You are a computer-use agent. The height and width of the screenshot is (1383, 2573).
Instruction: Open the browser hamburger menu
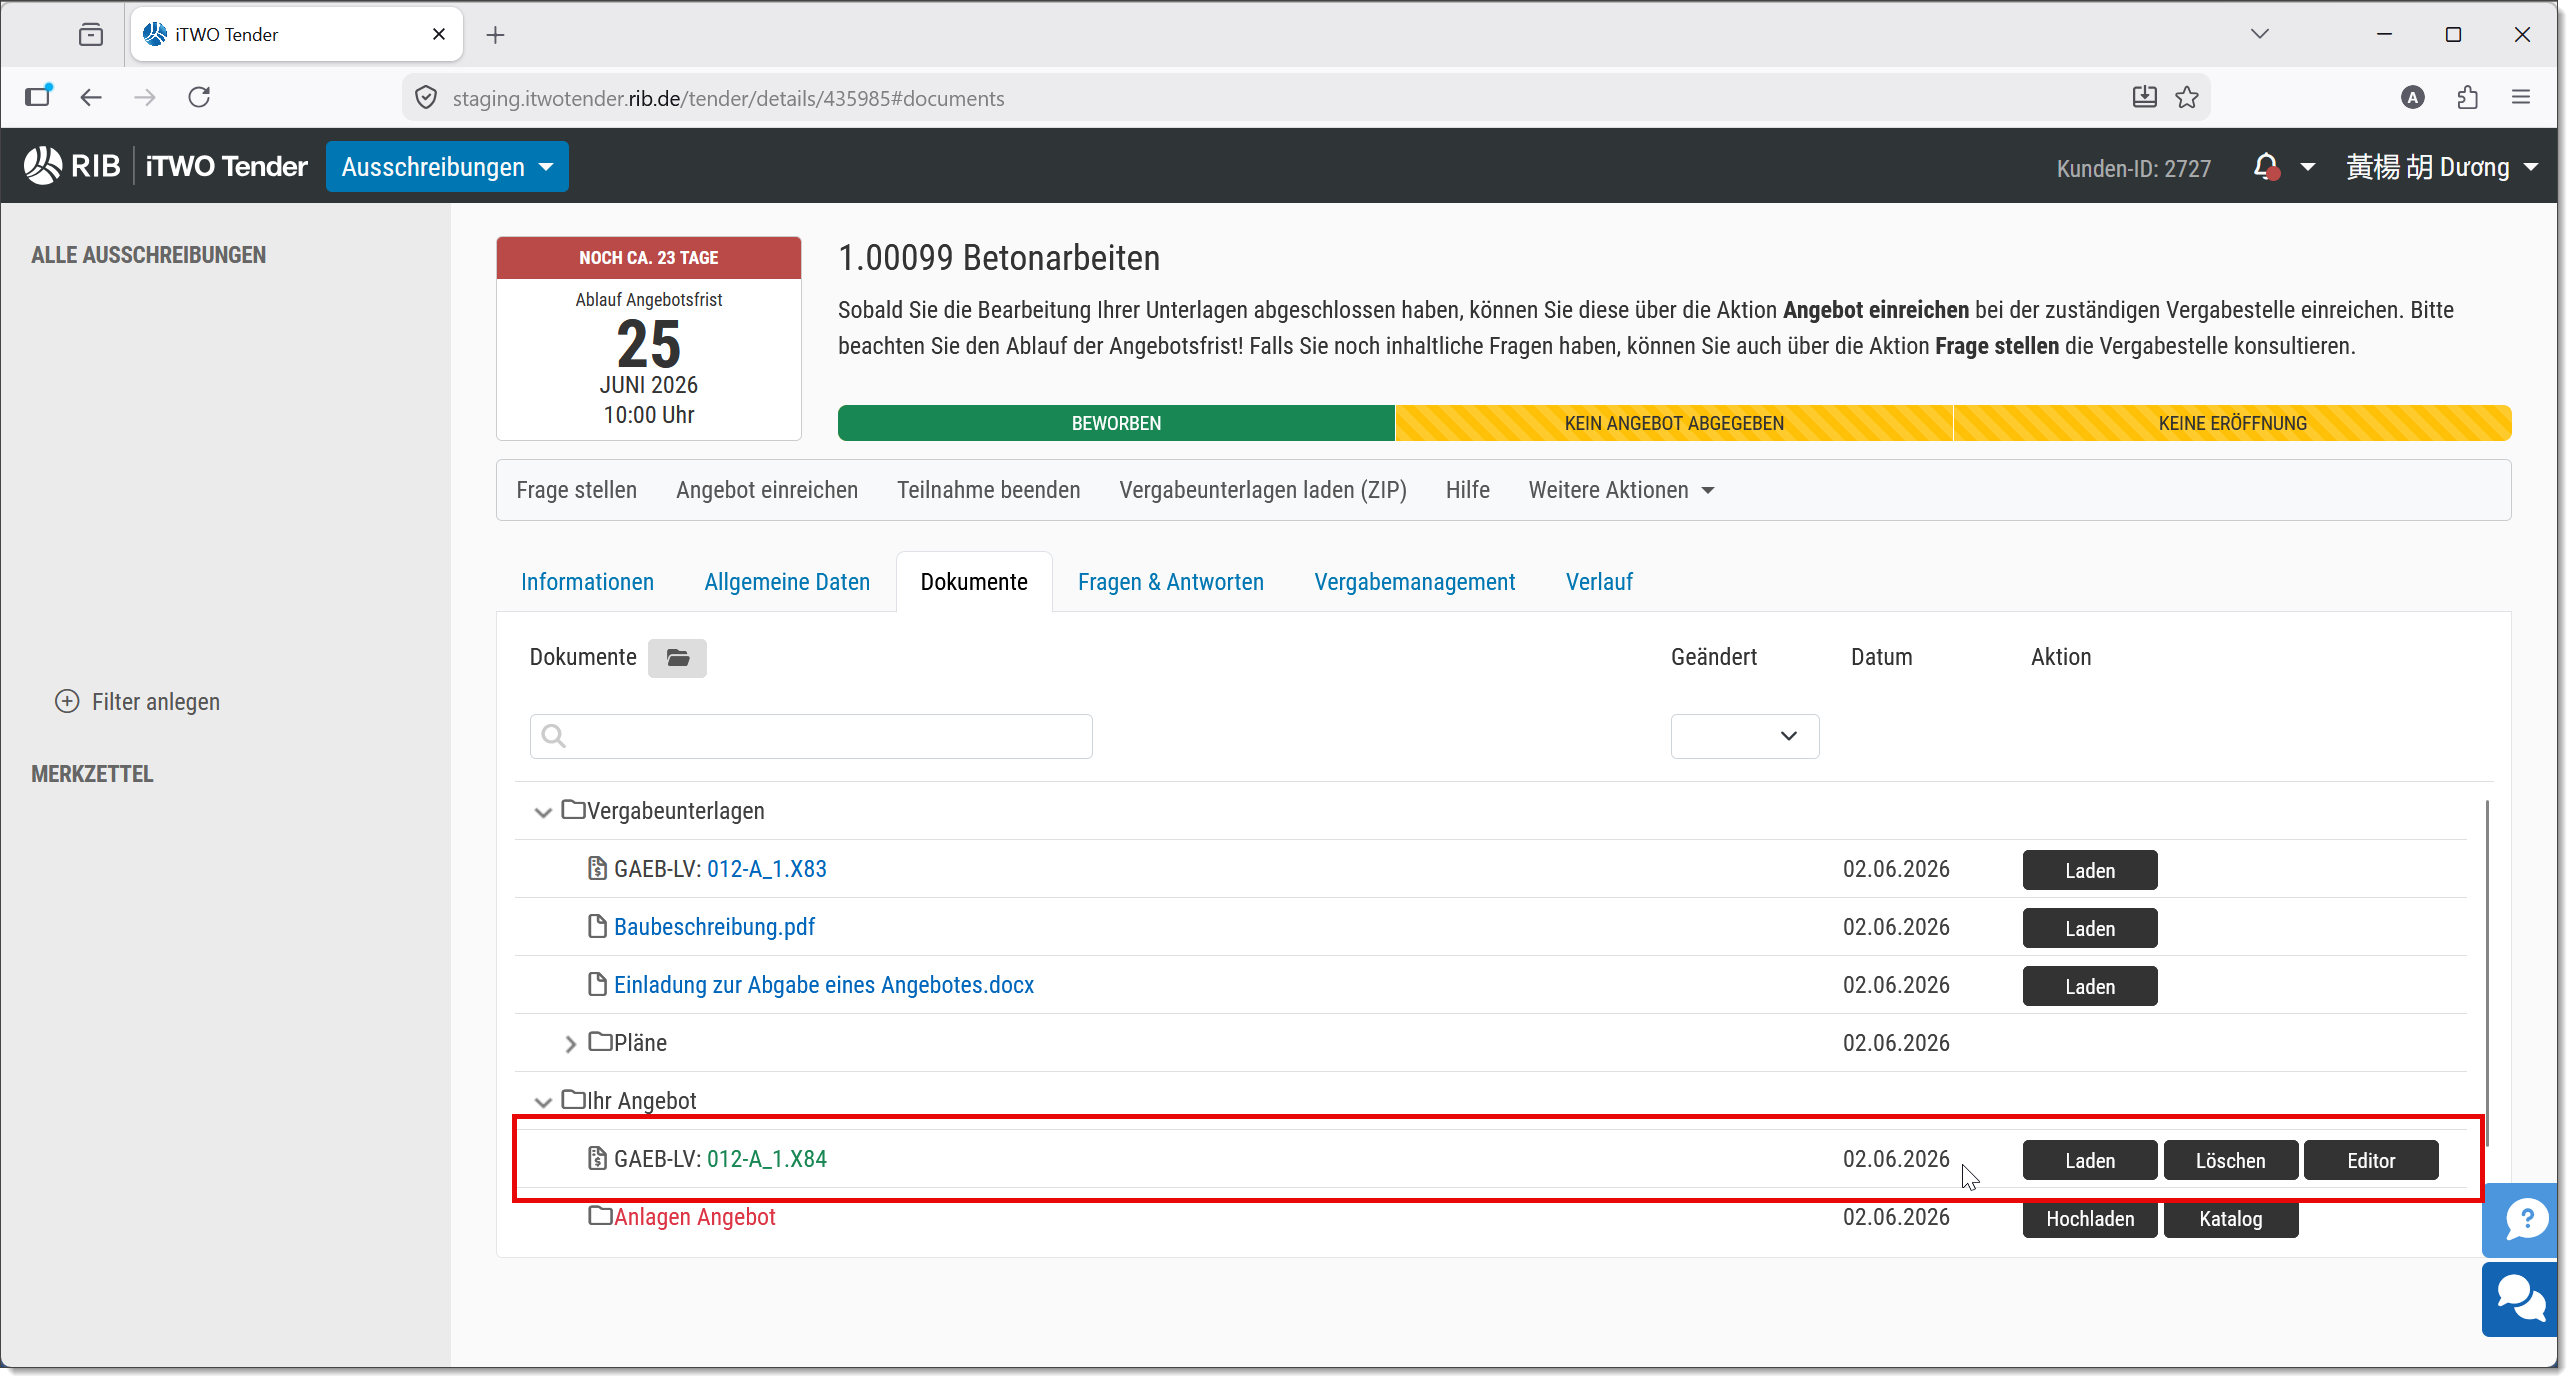[x=2521, y=97]
